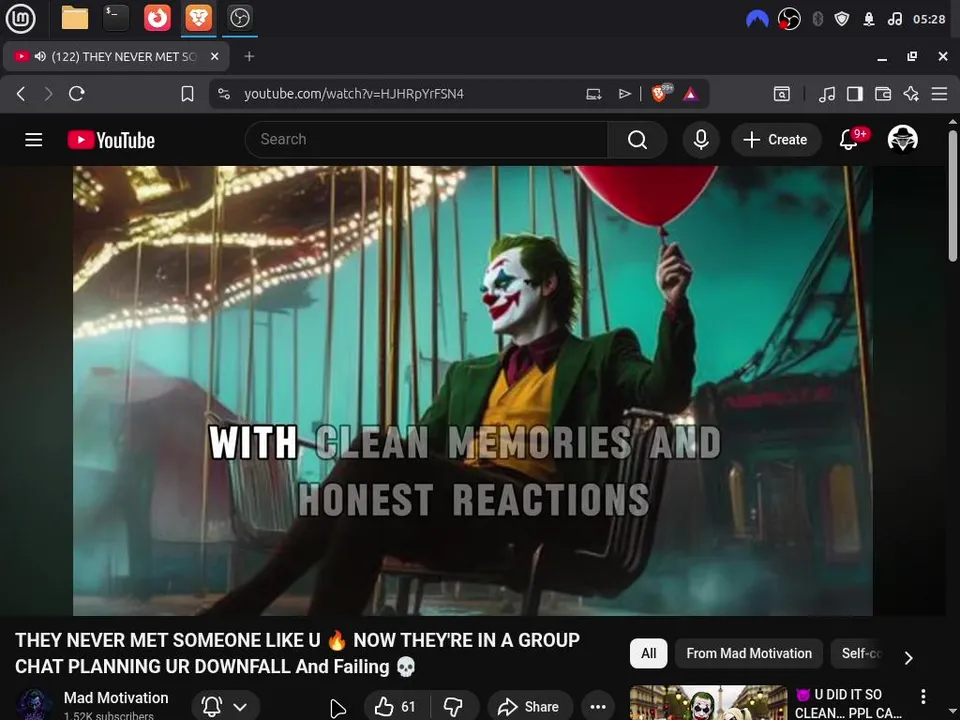Open the Linux Mint start menu
The height and width of the screenshot is (720, 960).
(x=20, y=18)
